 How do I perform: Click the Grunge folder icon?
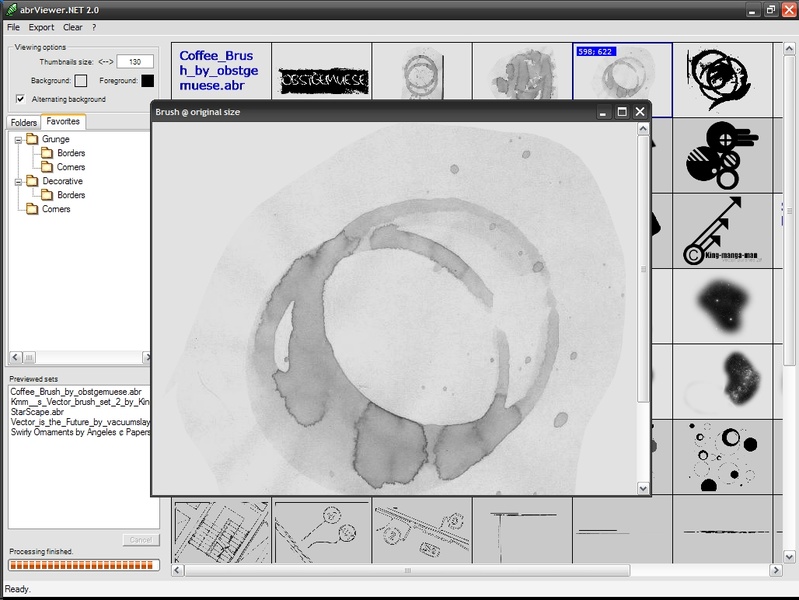(32, 139)
